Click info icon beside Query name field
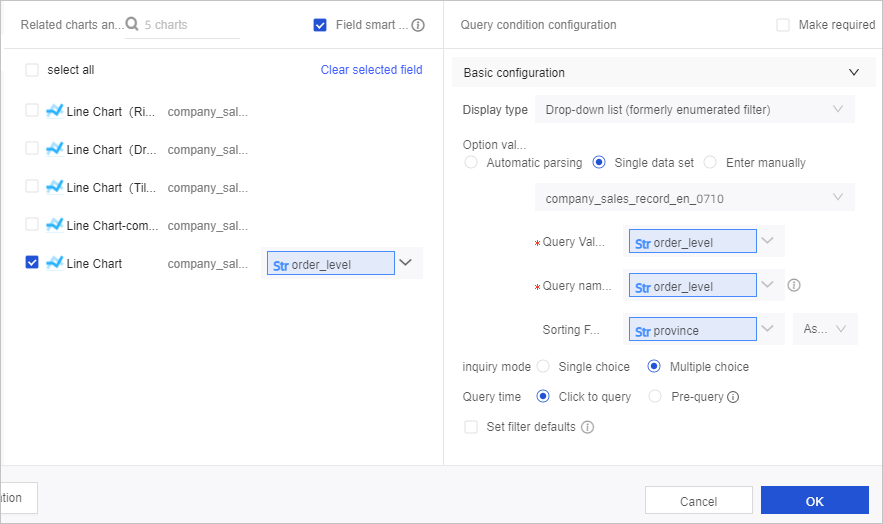The width and height of the screenshot is (883, 524). pos(794,285)
